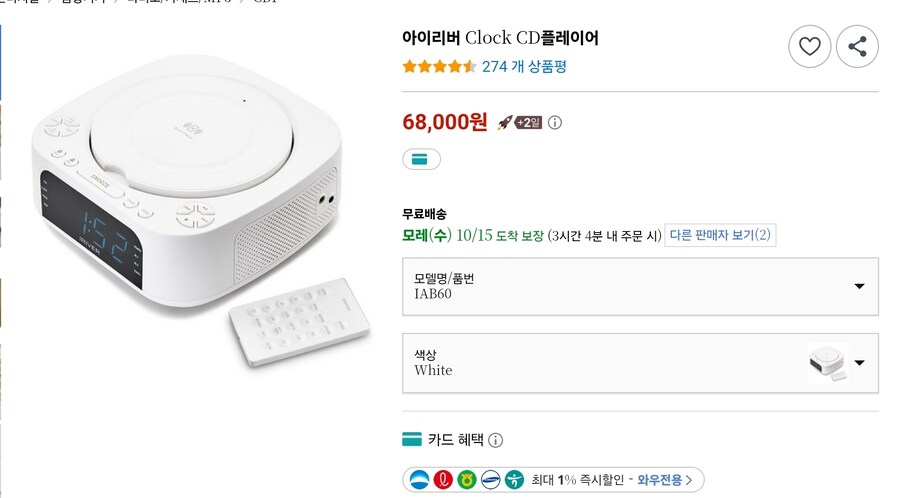The image size is (900, 498).
Task: Add product to wishlist with heart icon
Action: click(x=810, y=46)
